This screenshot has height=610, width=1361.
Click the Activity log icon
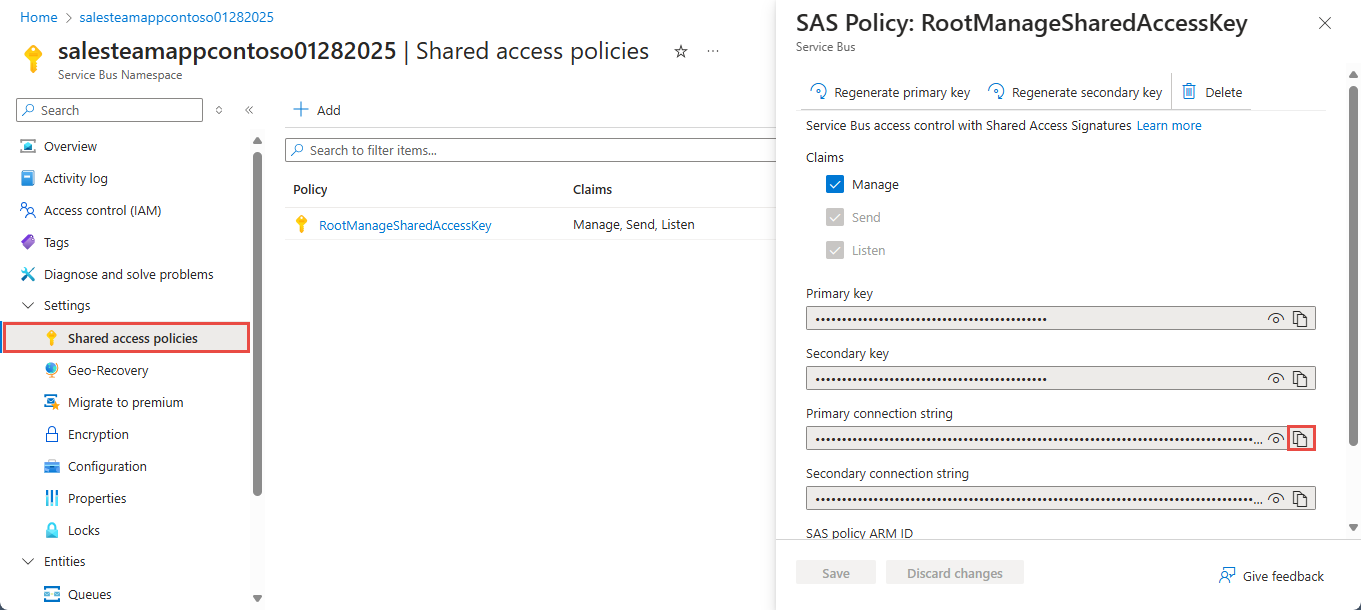28,178
